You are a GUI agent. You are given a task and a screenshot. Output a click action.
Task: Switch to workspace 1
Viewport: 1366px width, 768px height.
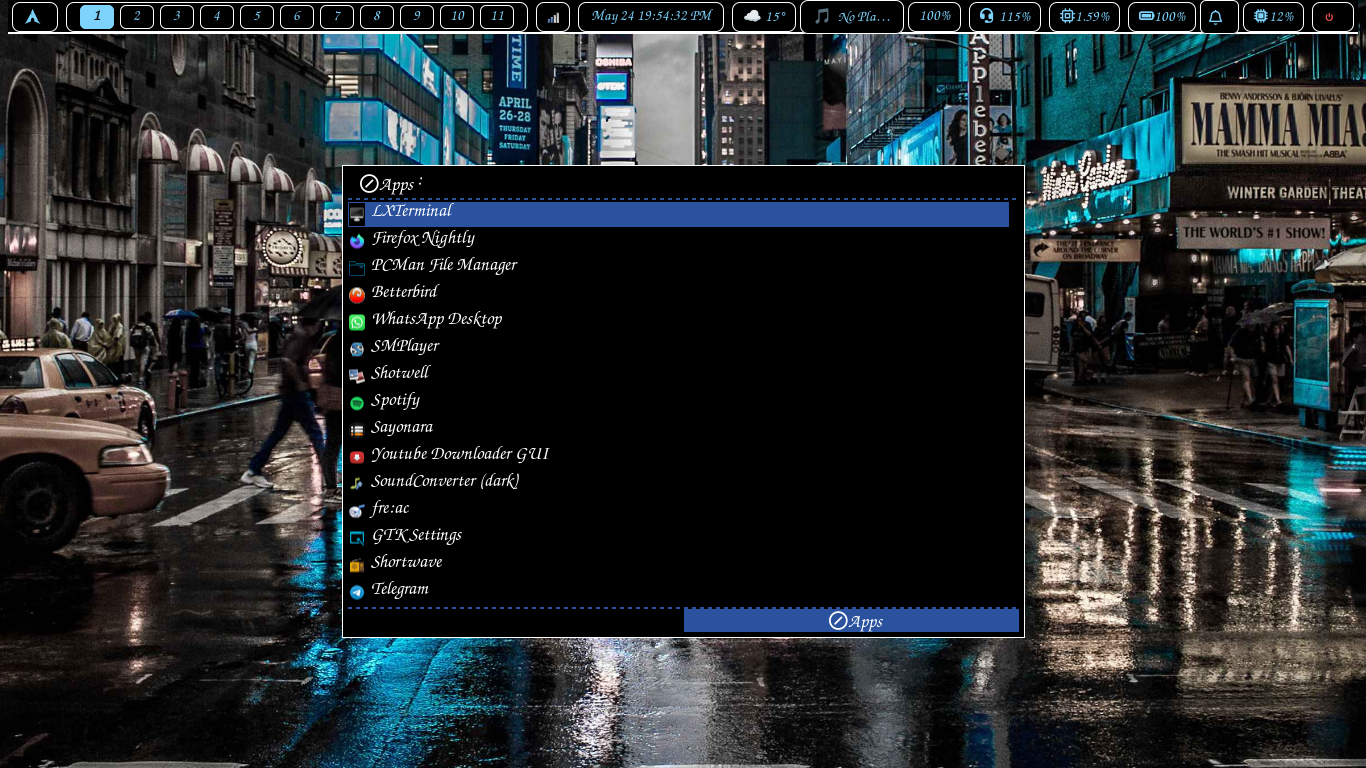point(97,16)
